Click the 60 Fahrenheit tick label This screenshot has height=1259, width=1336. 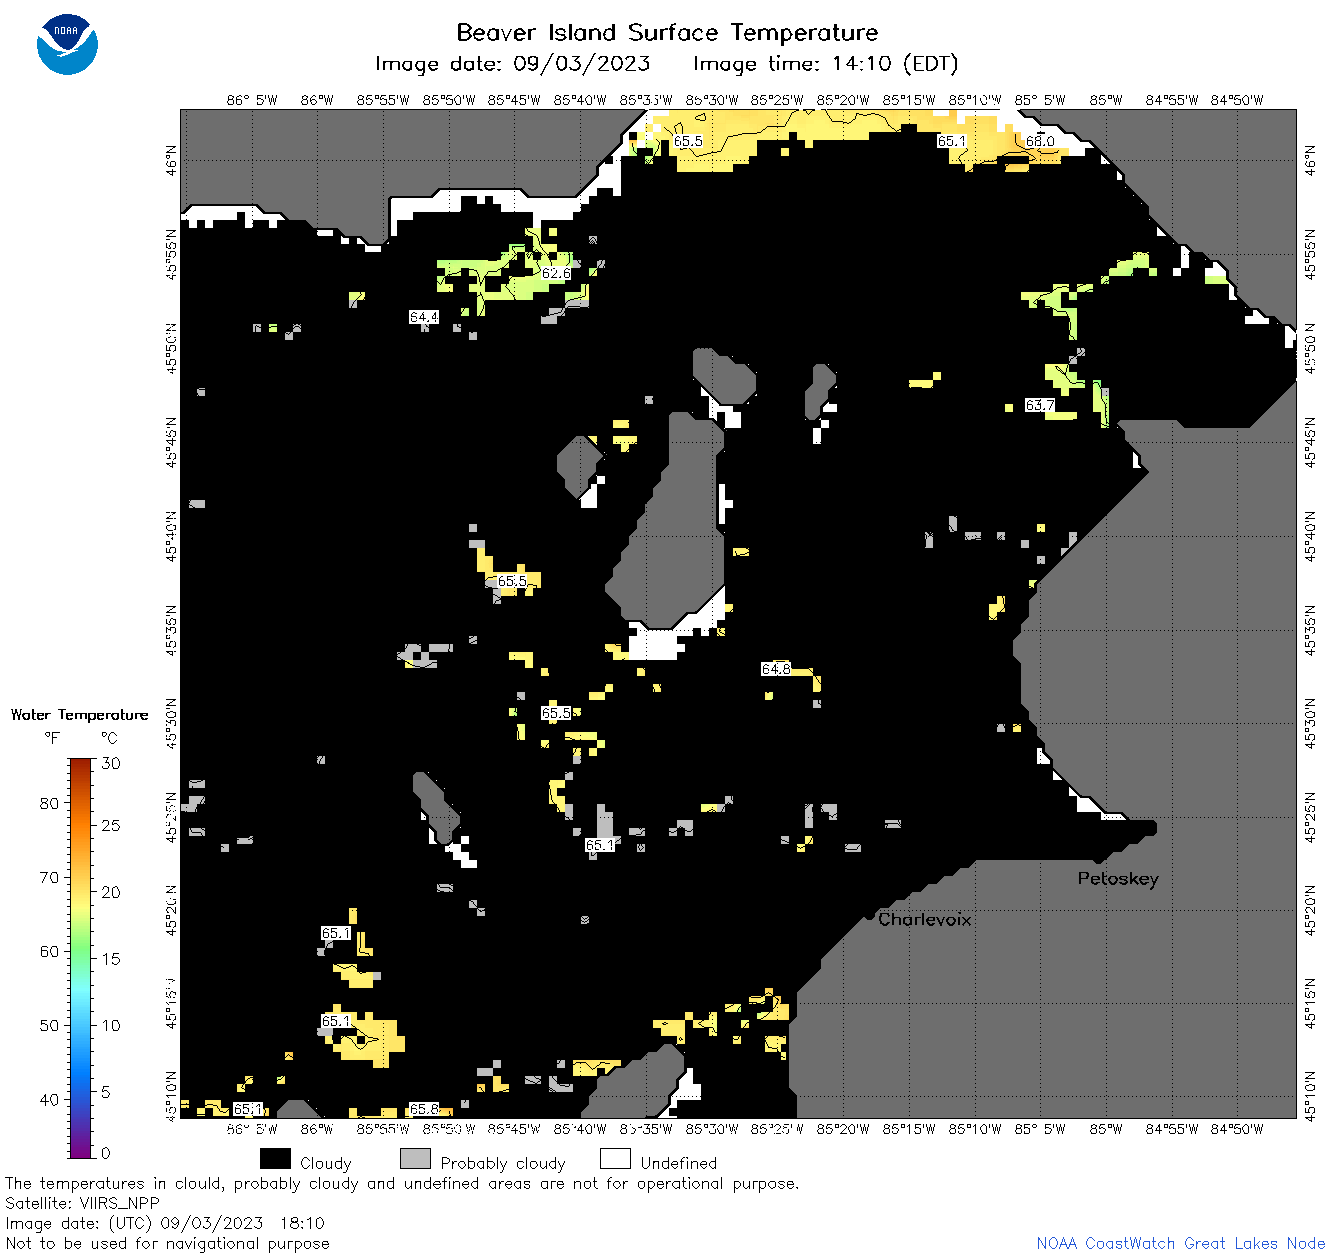click(49, 951)
